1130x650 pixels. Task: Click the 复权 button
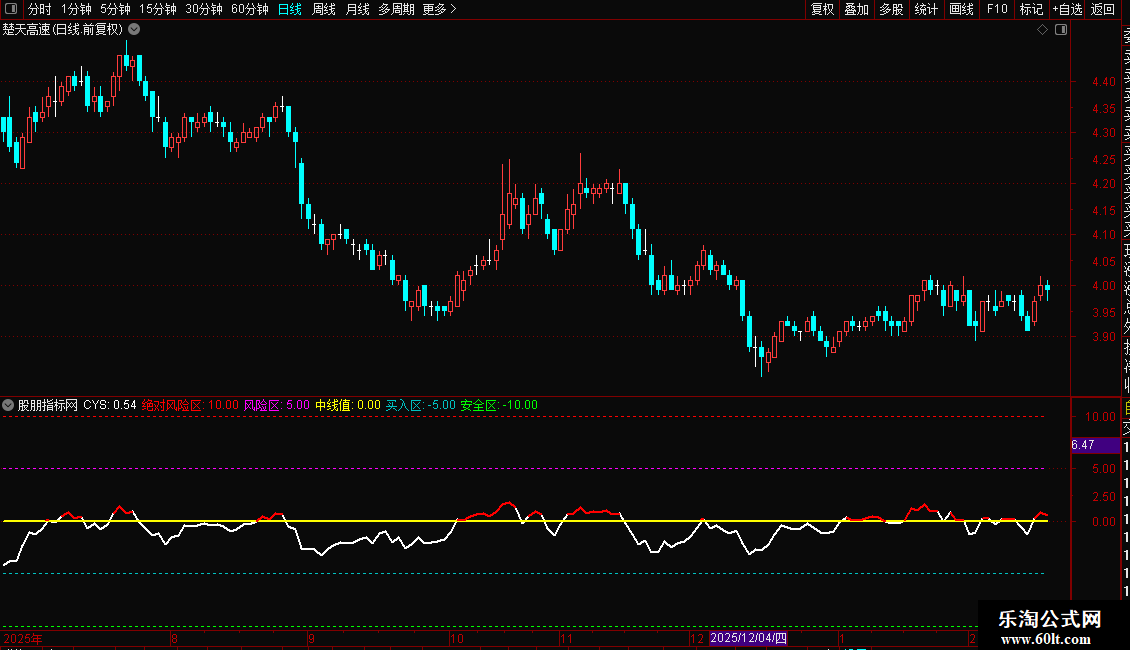[x=822, y=9]
